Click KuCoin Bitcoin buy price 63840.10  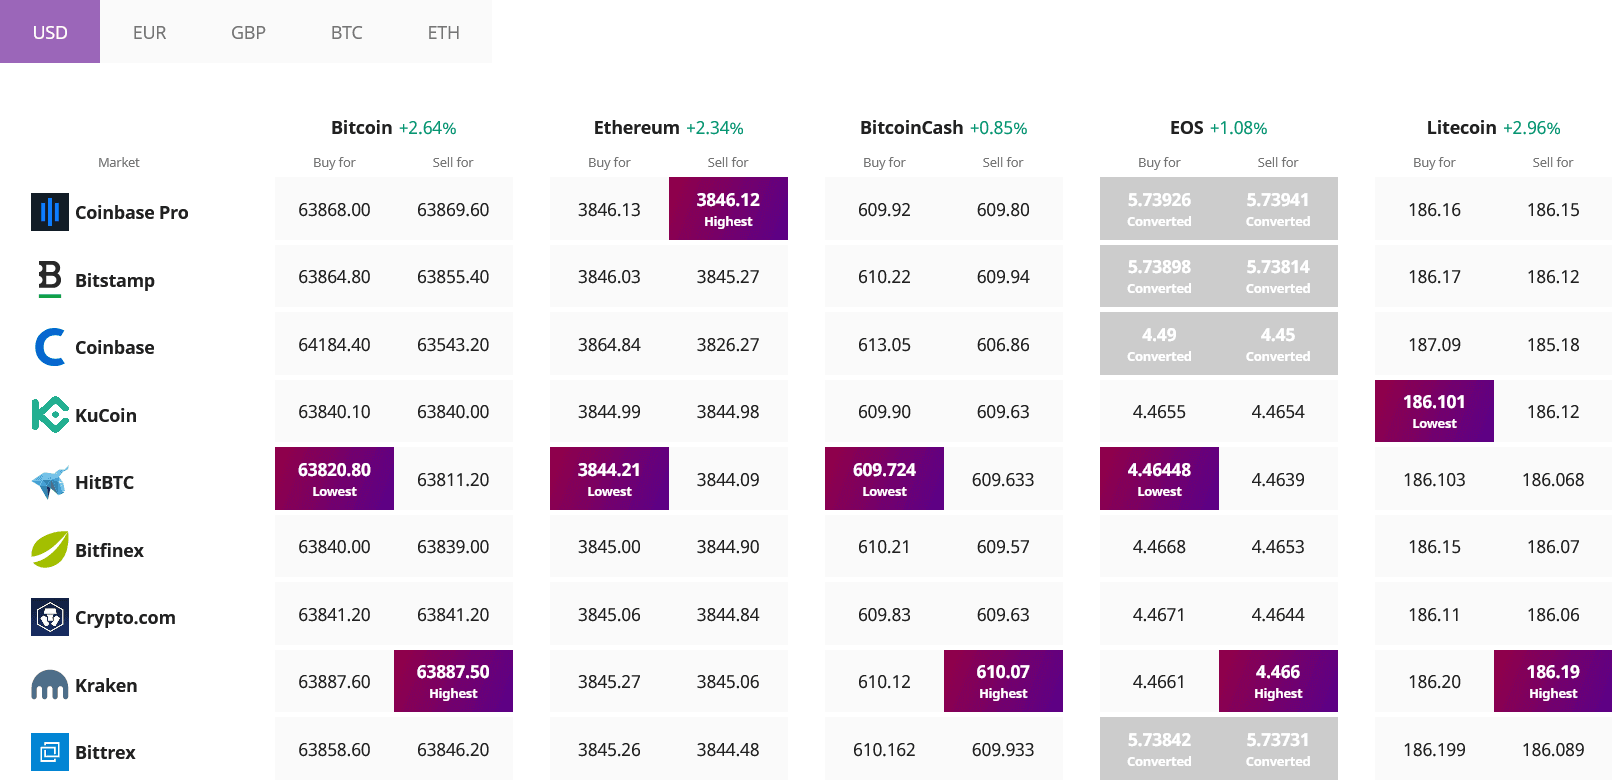pyautogui.click(x=334, y=411)
